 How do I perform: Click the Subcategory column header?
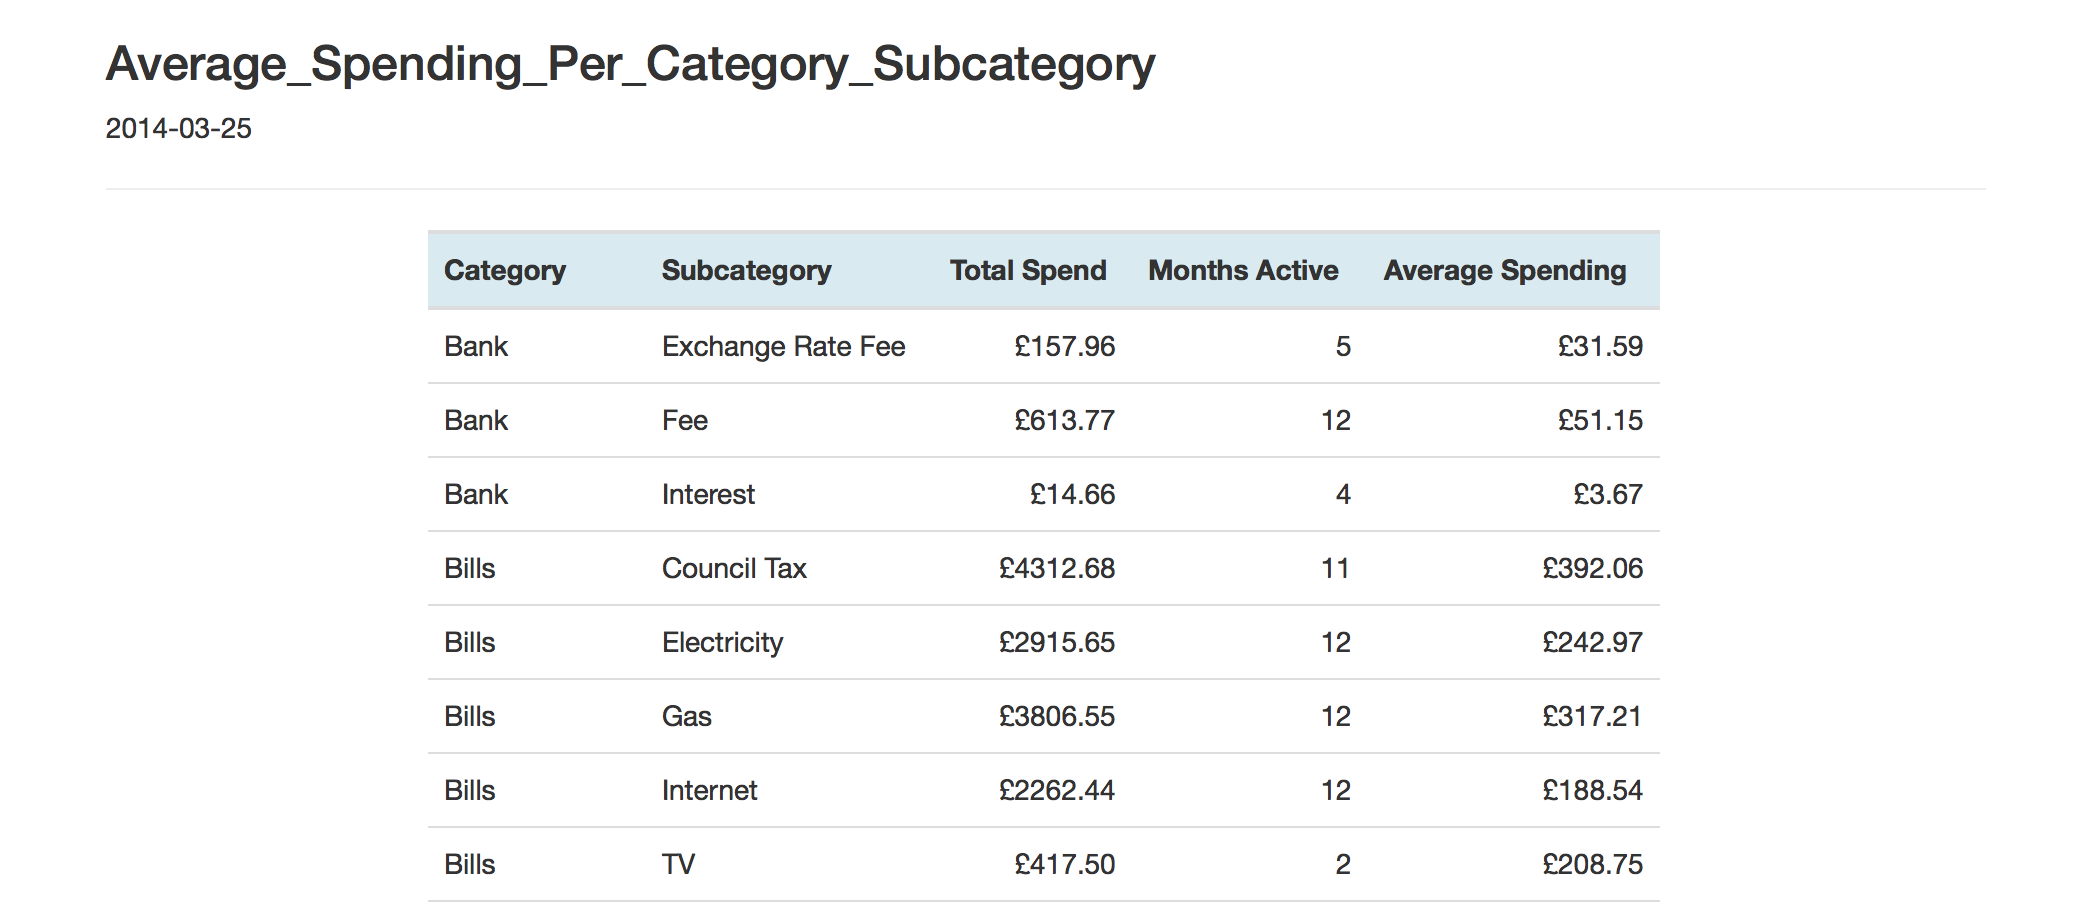[x=746, y=270]
